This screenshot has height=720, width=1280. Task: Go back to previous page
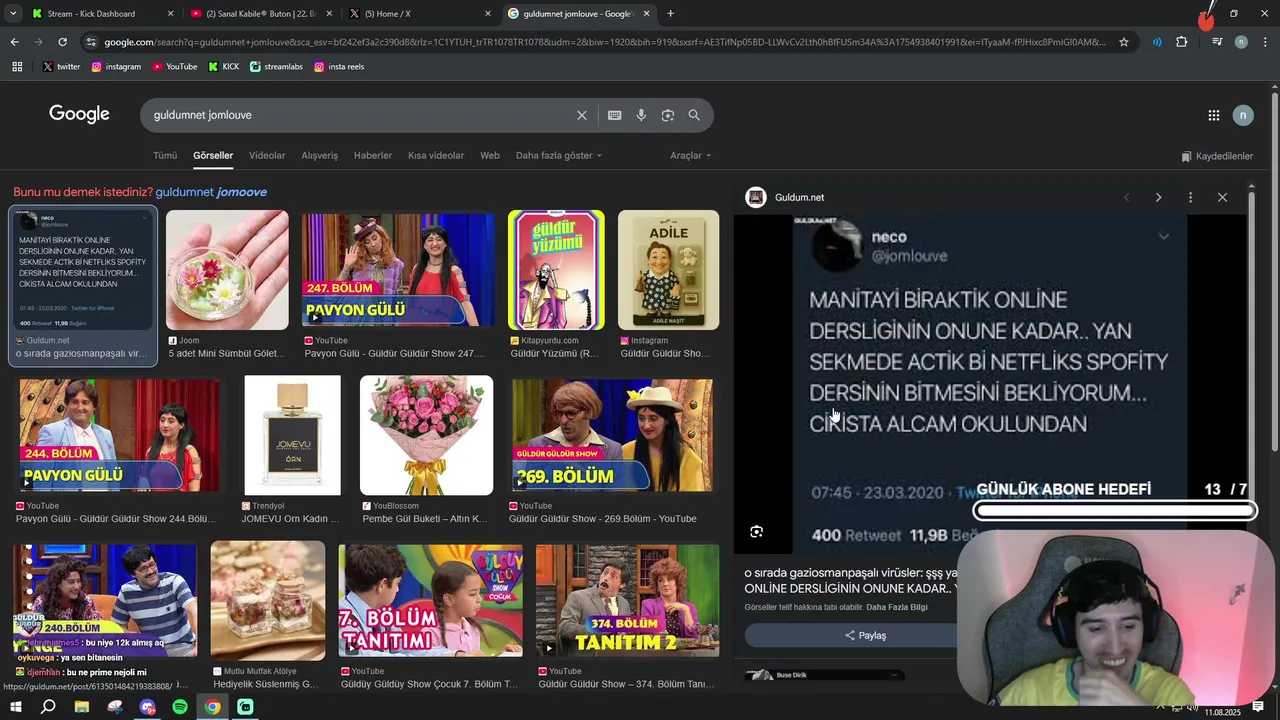pos(14,42)
